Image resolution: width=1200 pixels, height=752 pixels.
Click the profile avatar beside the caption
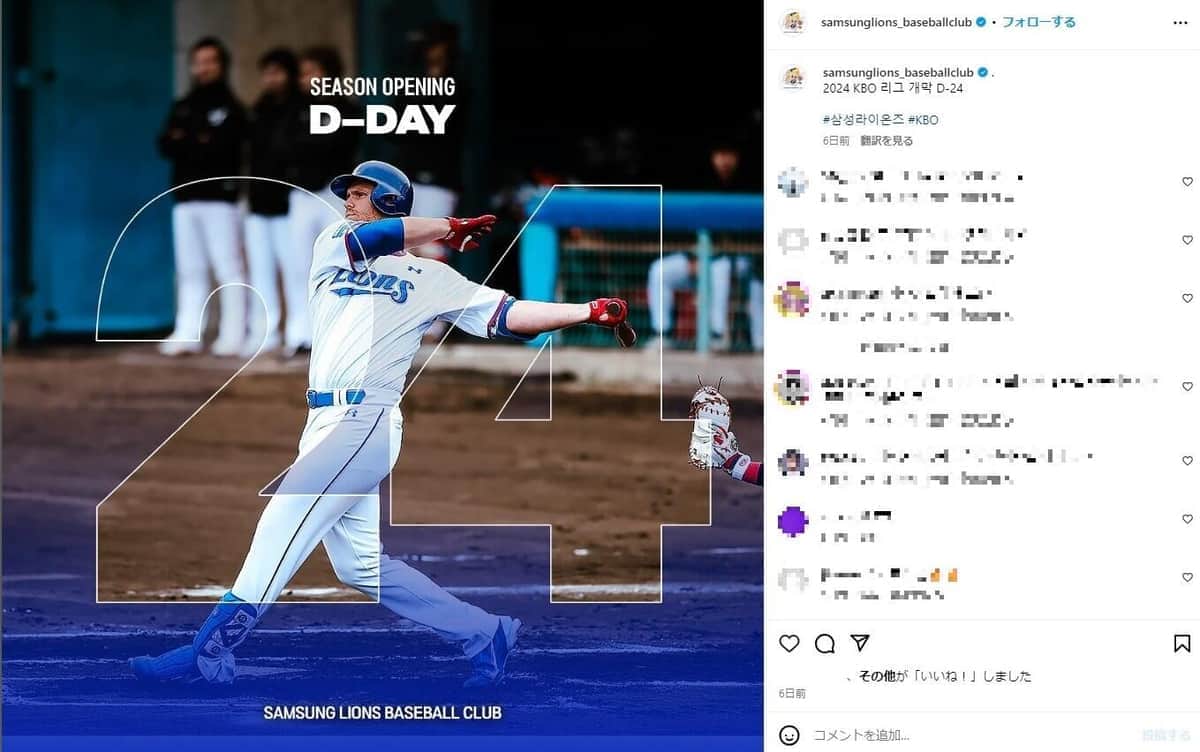[x=793, y=78]
